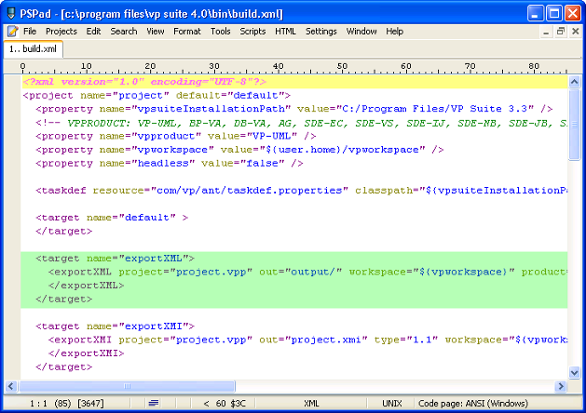
Task: Open the Projects menu
Action: pos(61,31)
